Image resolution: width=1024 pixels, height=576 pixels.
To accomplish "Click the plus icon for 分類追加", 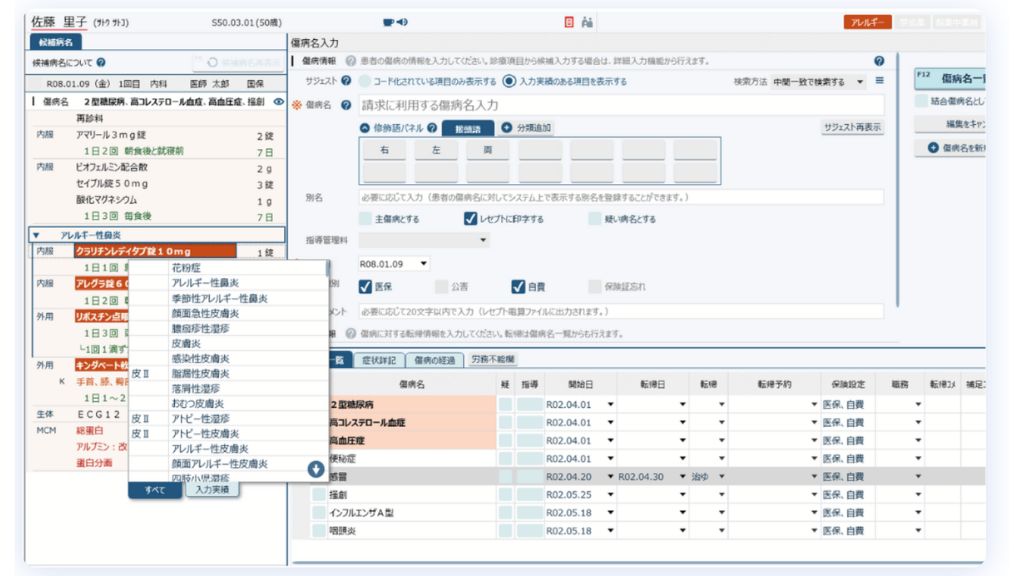I will pyautogui.click(x=506, y=127).
